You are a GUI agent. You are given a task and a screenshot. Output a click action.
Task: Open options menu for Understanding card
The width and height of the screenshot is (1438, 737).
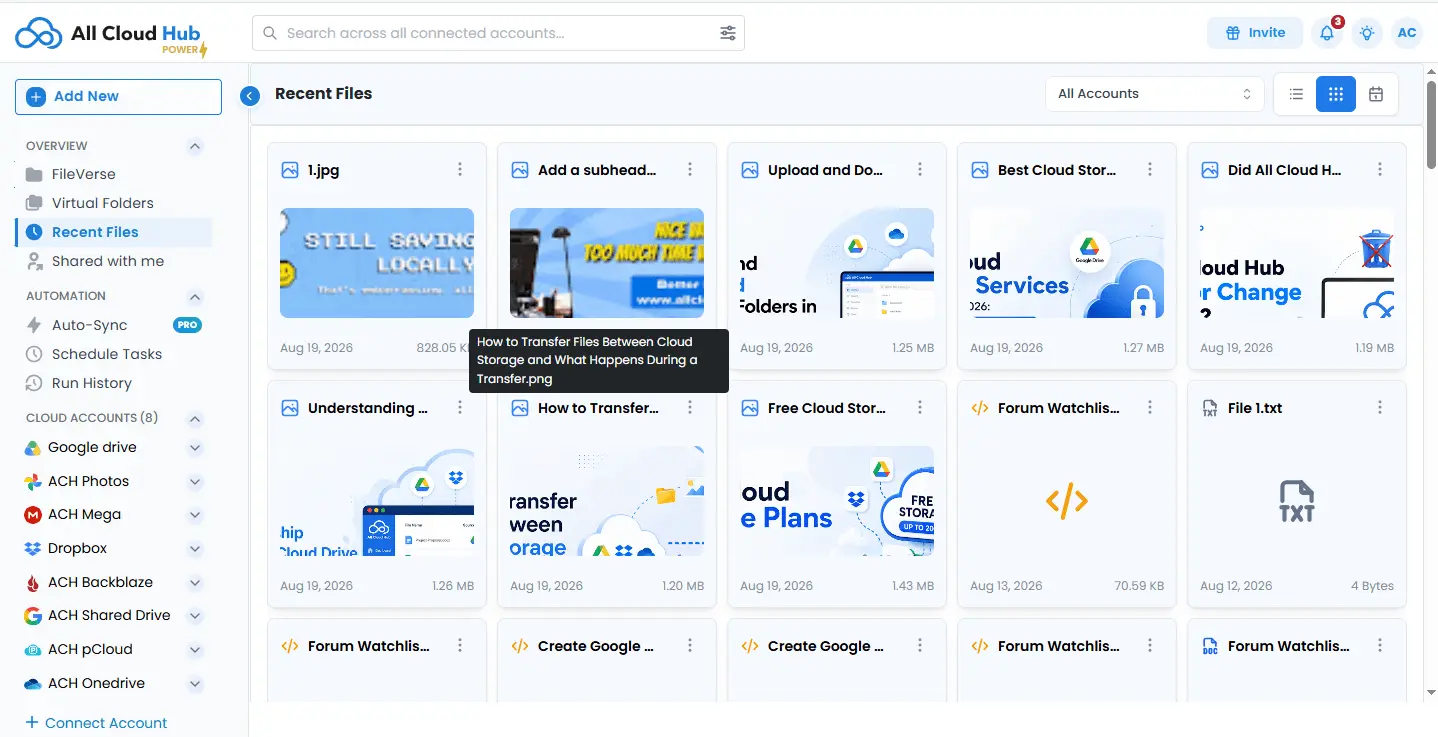click(x=460, y=408)
